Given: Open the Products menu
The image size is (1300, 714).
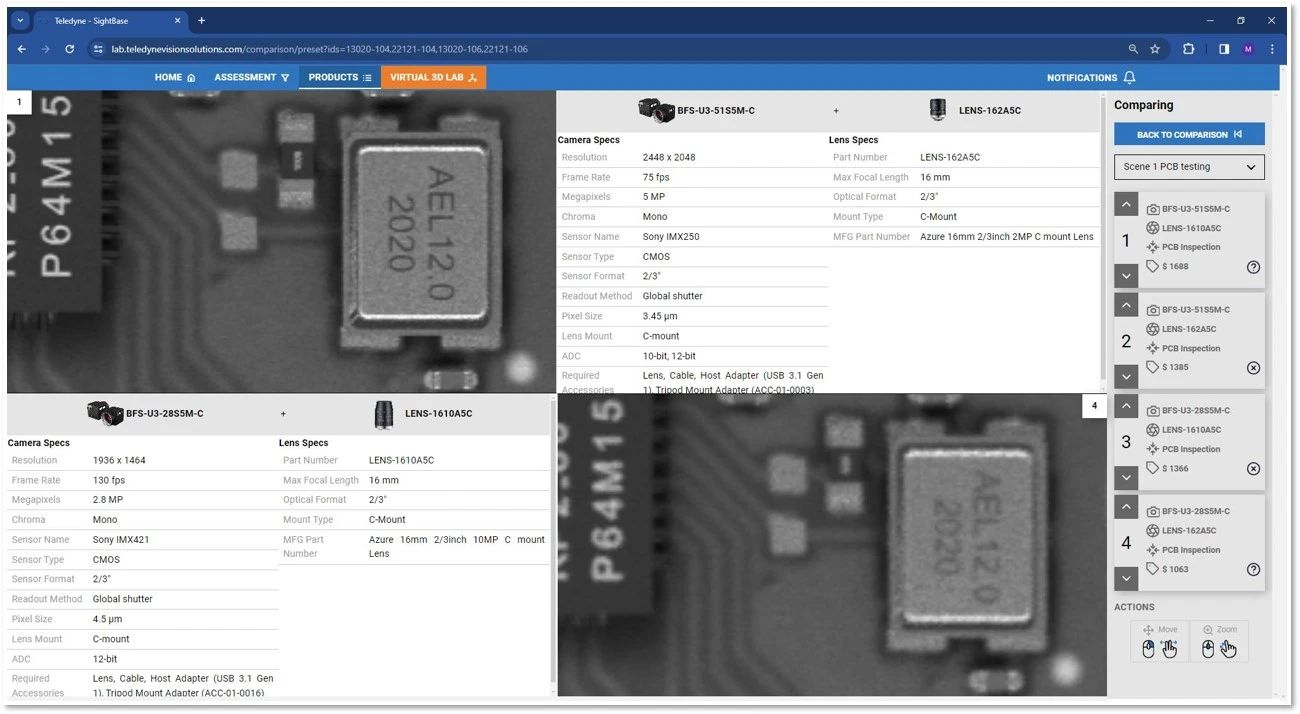Looking at the screenshot, I should (340, 77).
